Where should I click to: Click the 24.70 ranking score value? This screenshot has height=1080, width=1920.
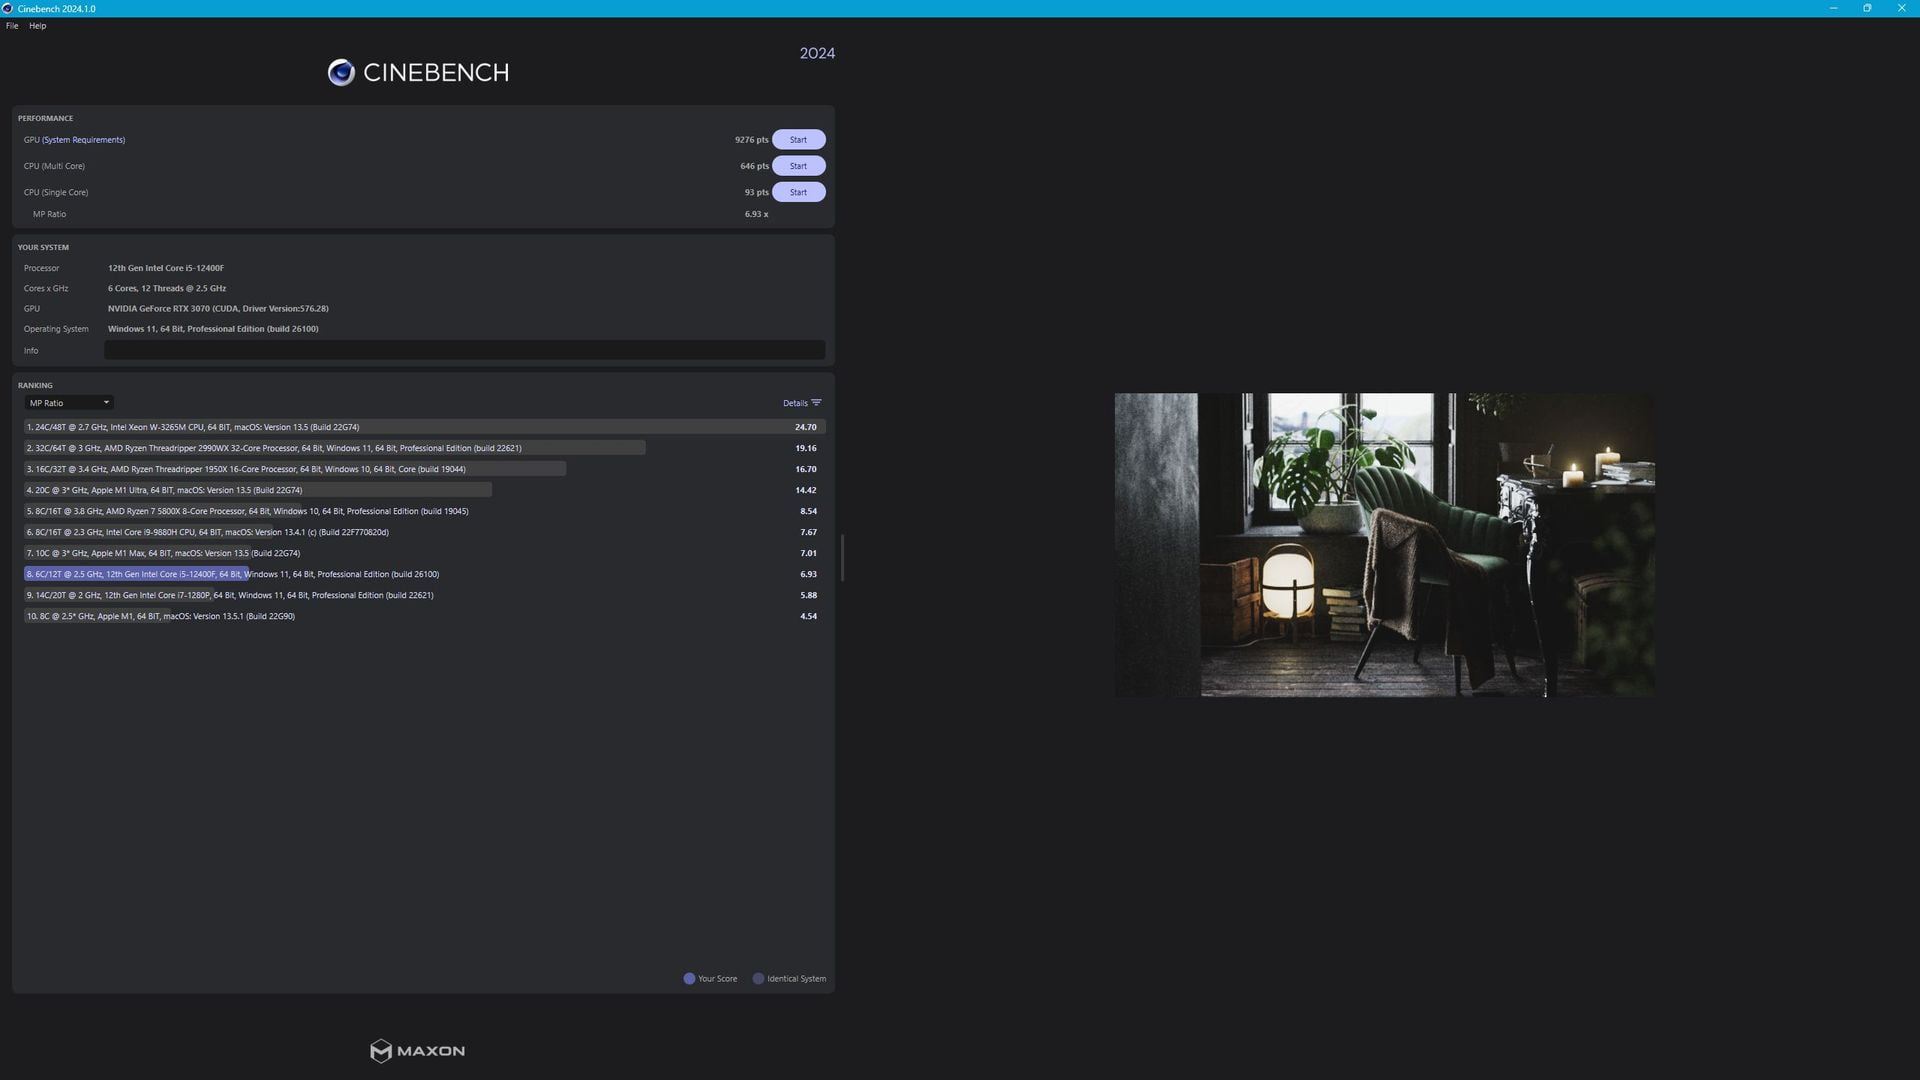tap(806, 427)
